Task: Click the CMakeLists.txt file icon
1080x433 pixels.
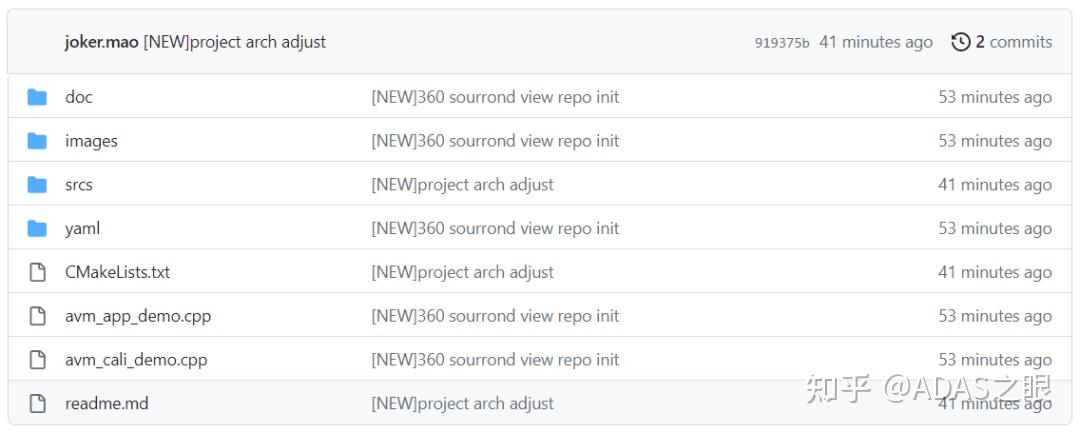Action: coord(37,272)
